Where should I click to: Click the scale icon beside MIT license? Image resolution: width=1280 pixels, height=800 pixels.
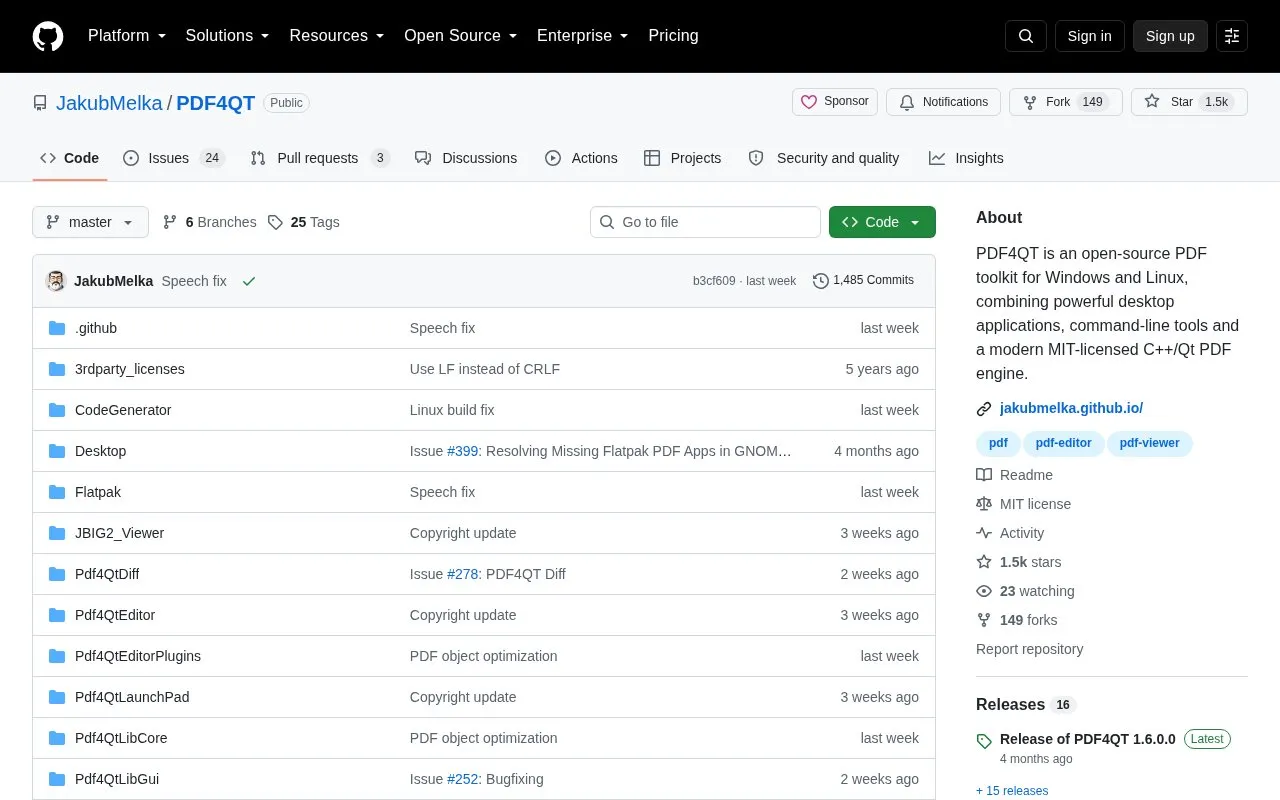click(x=984, y=504)
